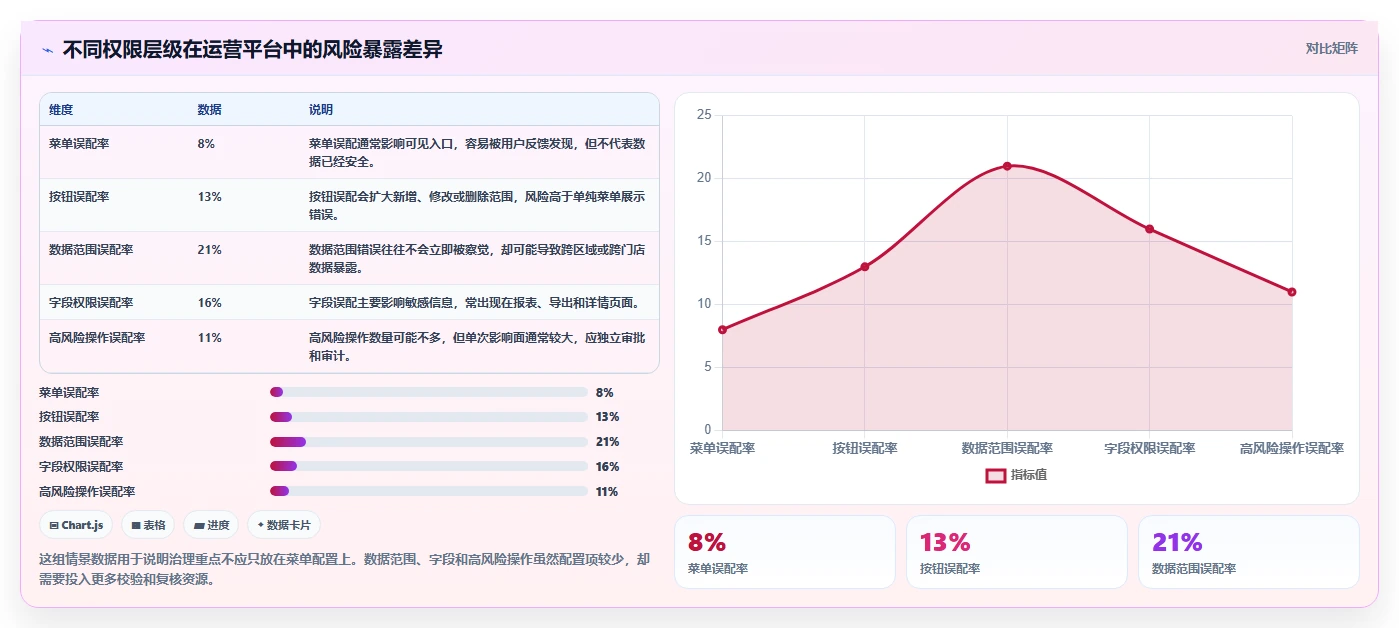Click the 对比矩阵 label in the header
Viewport: 1399px width, 628px height.
click(1331, 48)
